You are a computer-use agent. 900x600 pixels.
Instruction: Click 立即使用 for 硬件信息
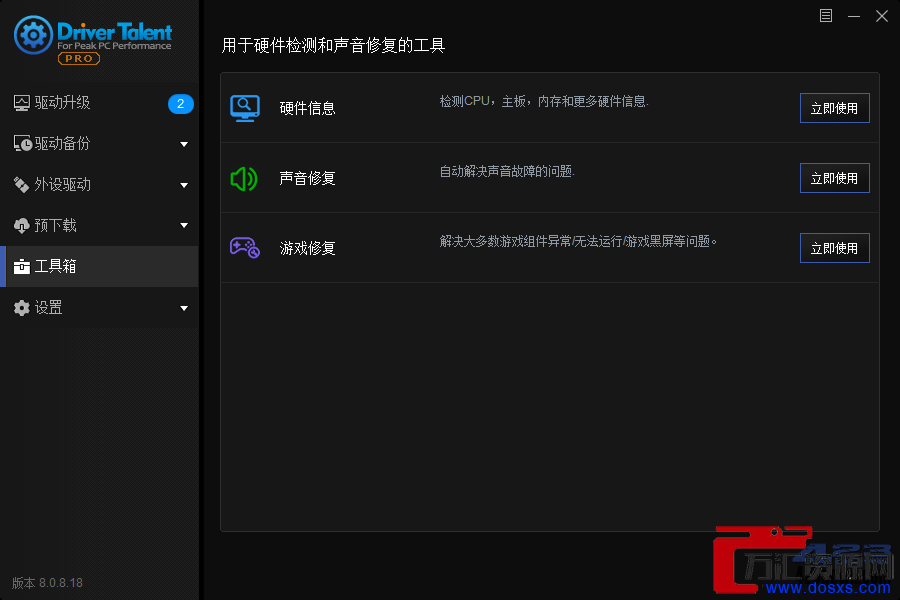pos(835,108)
